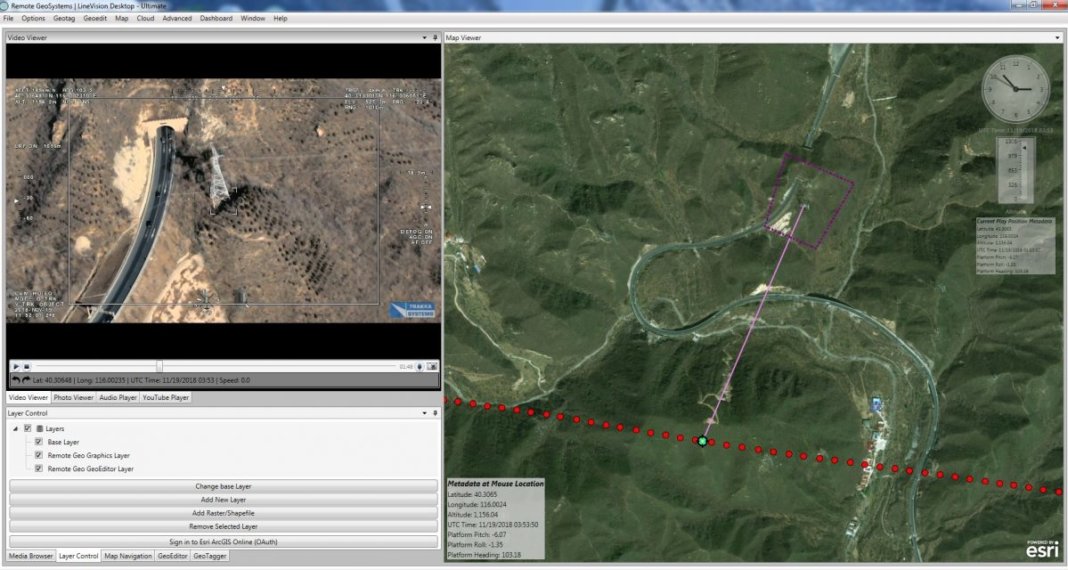Click the Lat/Long/UTC status text in player
The image size is (1068, 570).
[x=140, y=380]
